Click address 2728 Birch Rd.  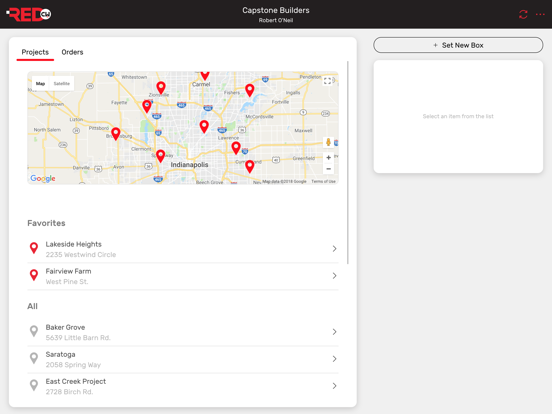pyautogui.click(x=69, y=392)
